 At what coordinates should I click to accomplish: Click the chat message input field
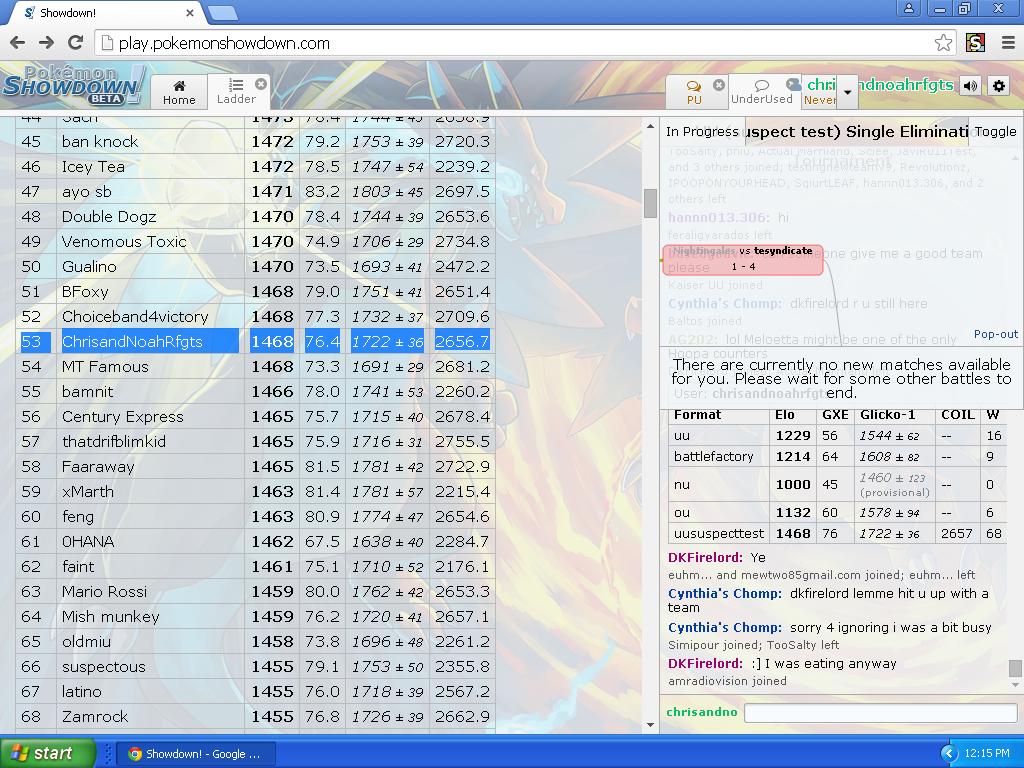pos(880,712)
